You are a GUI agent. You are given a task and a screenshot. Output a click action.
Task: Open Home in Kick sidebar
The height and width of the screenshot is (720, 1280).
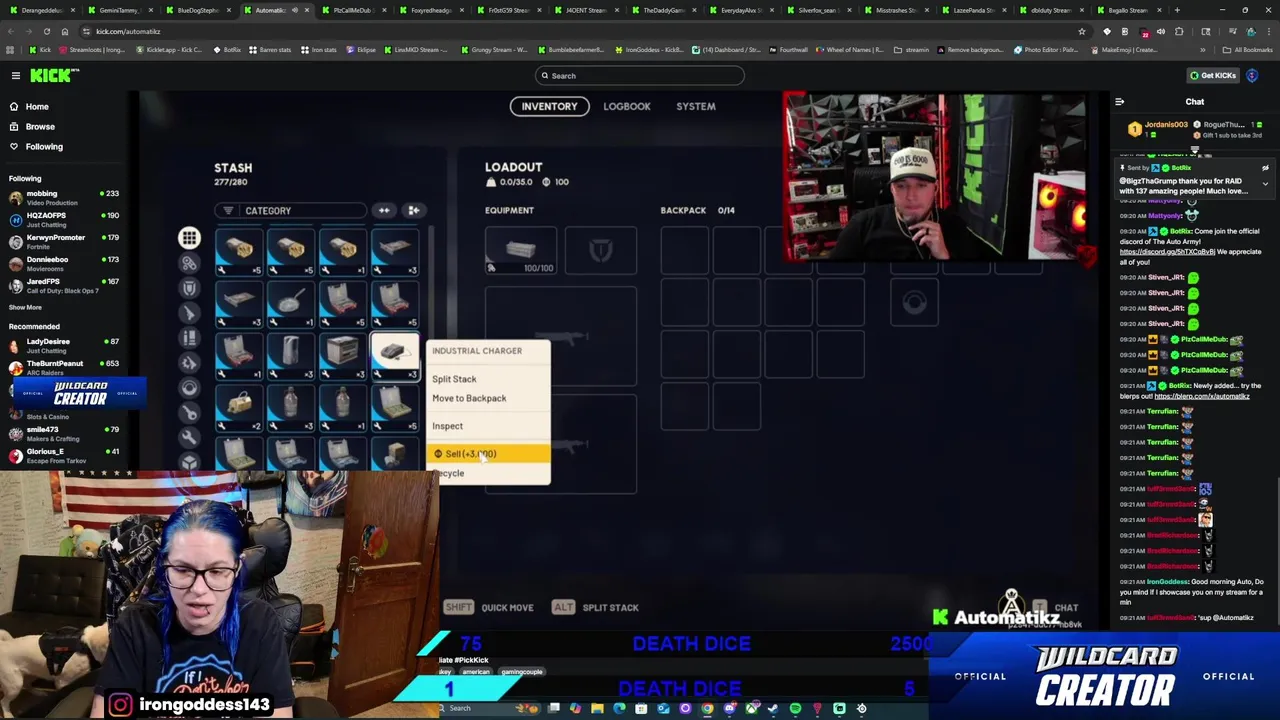(x=37, y=106)
